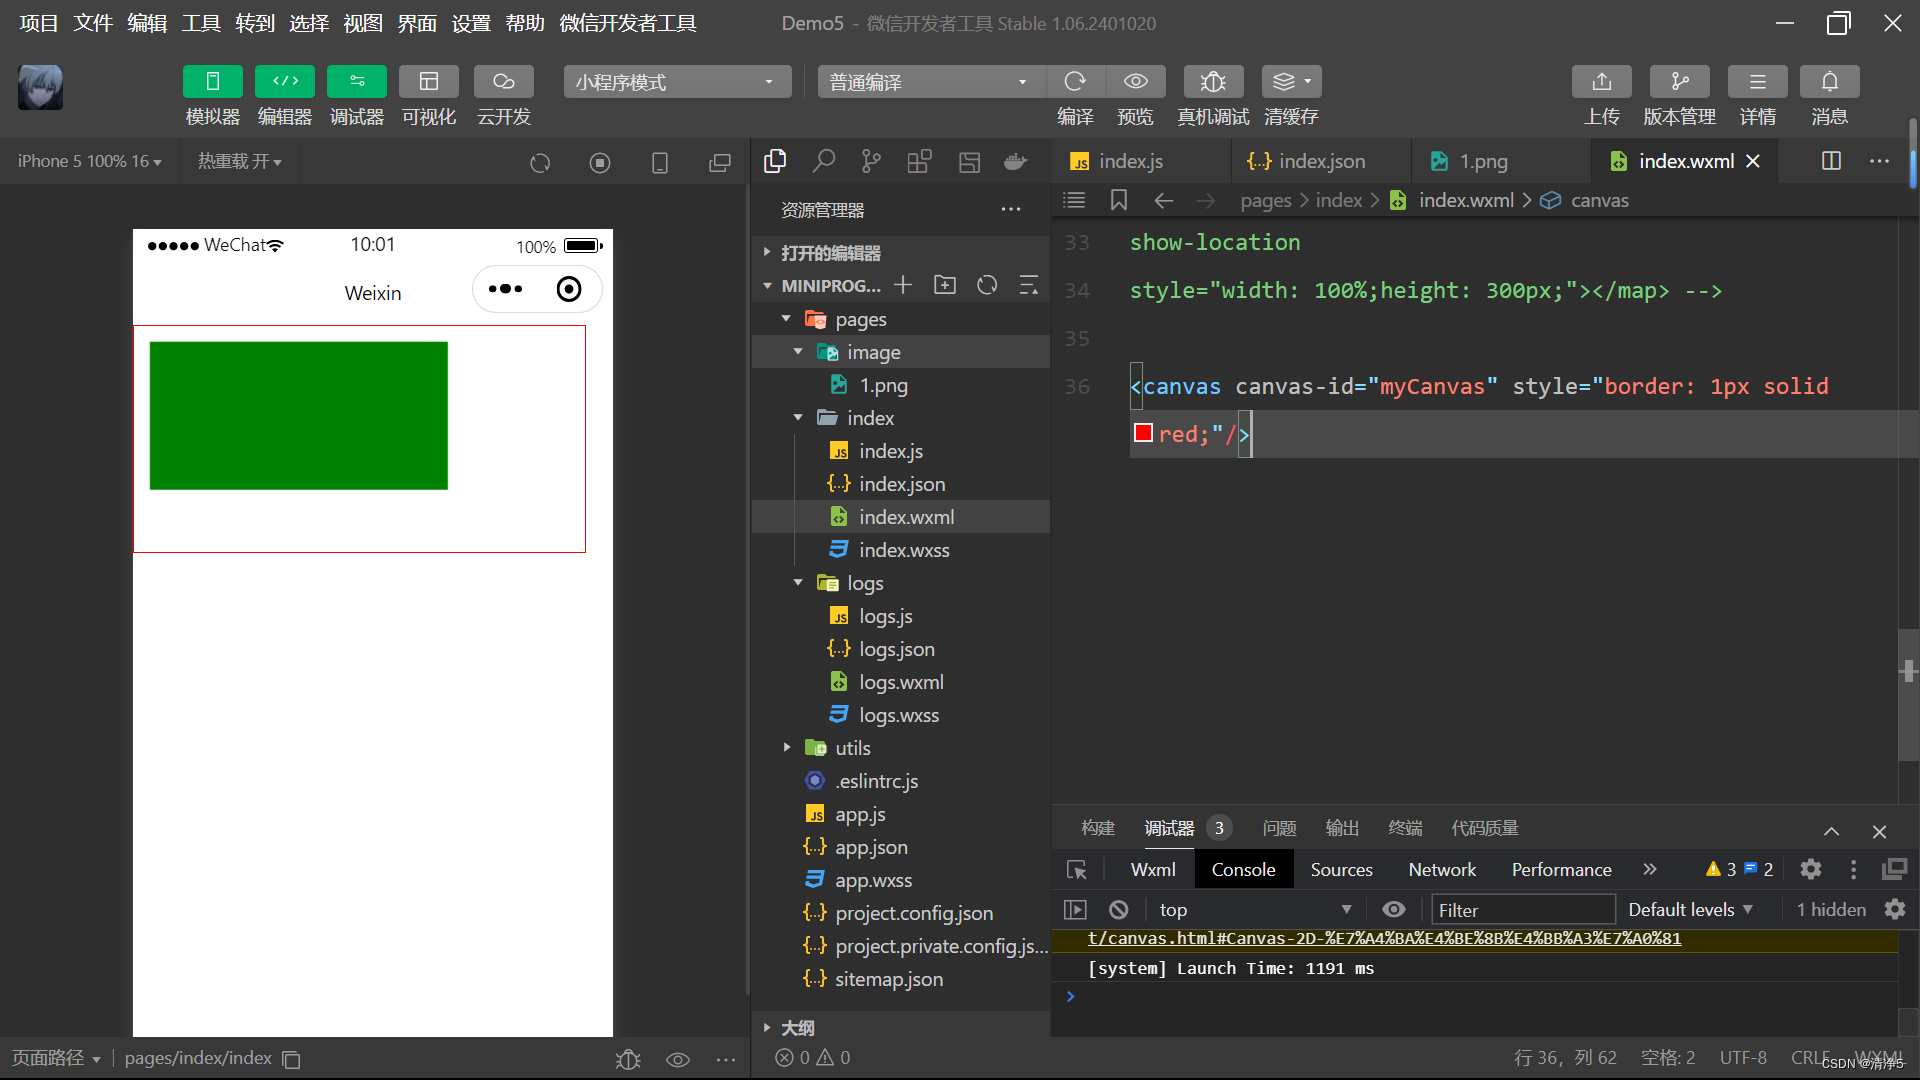Click the upload toolbar icon
Image resolution: width=1920 pixels, height=1080 pixels.
coord(1601,82)
